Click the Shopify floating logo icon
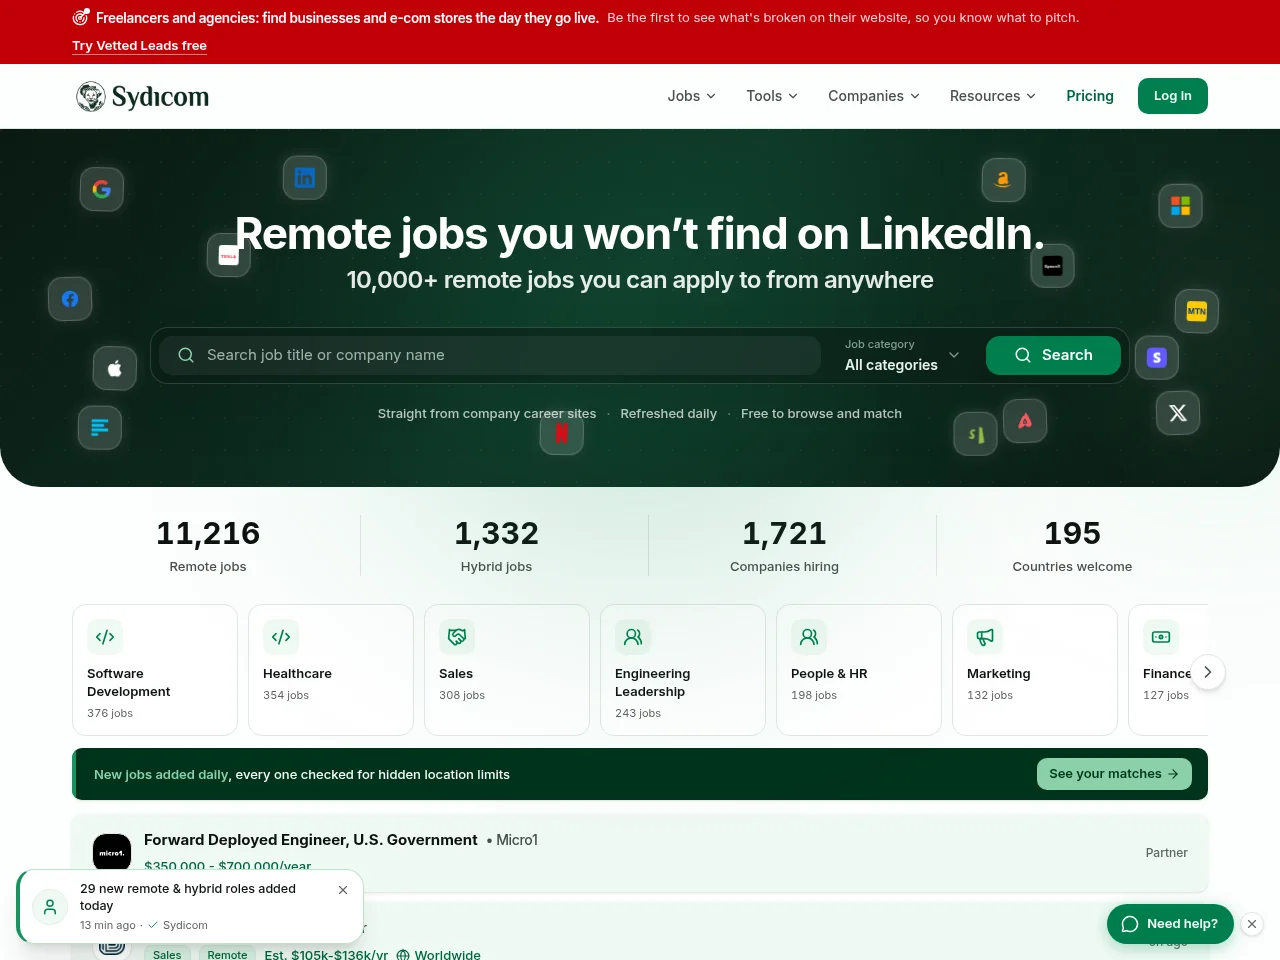The height and width of the screenshot is (960, 1280). click(976, 434)
